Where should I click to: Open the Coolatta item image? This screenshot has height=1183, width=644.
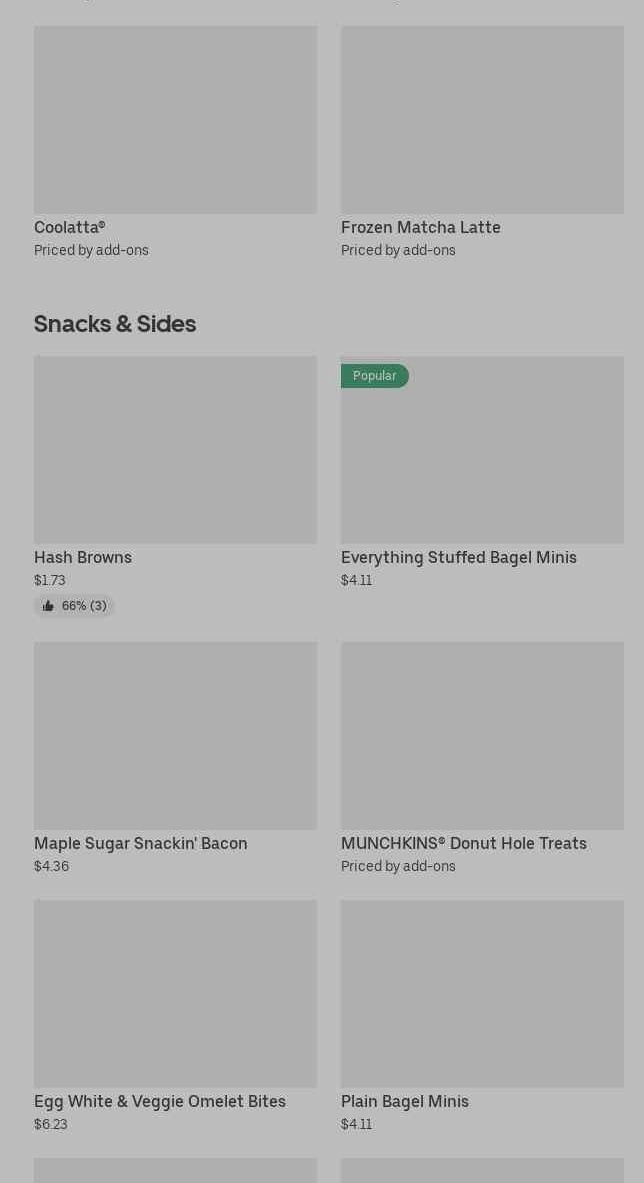[x=175, y=120]
